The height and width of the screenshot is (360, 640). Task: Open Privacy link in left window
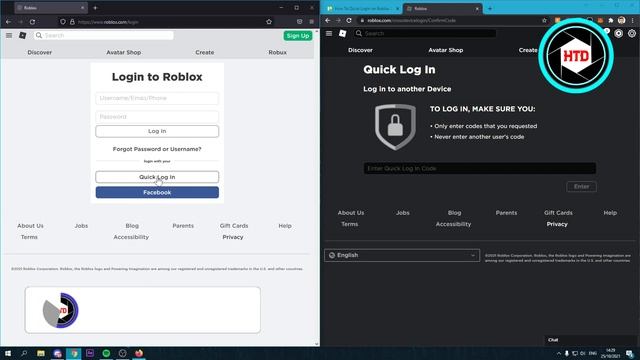click(233, 237)
